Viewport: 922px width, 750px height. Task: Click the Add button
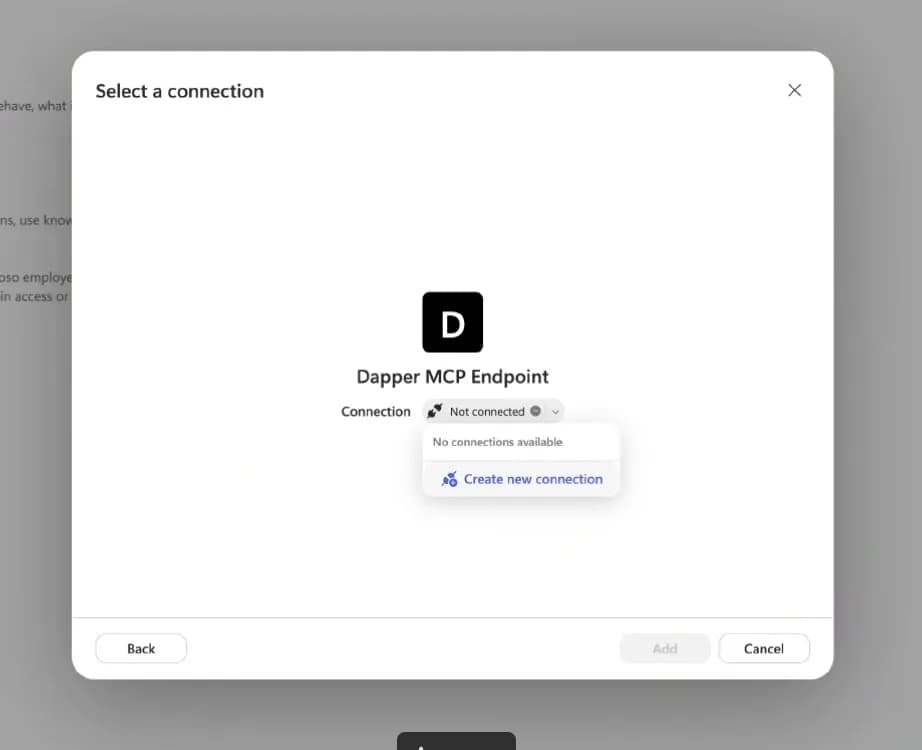[665, 648]
